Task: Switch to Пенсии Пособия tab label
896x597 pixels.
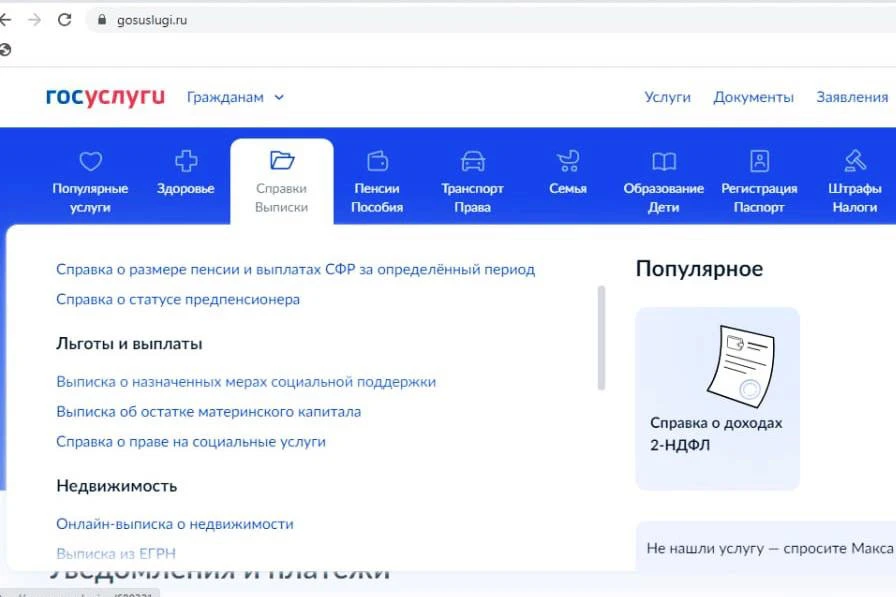Action: pos(377,198)
